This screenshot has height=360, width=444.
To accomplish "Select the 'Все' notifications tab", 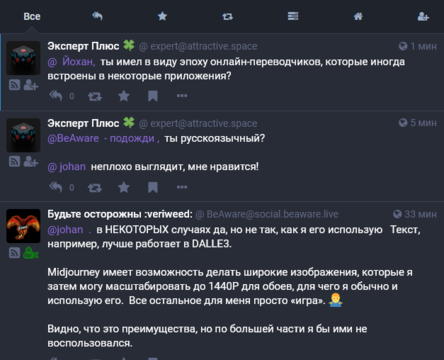I will tap(32, 16).
